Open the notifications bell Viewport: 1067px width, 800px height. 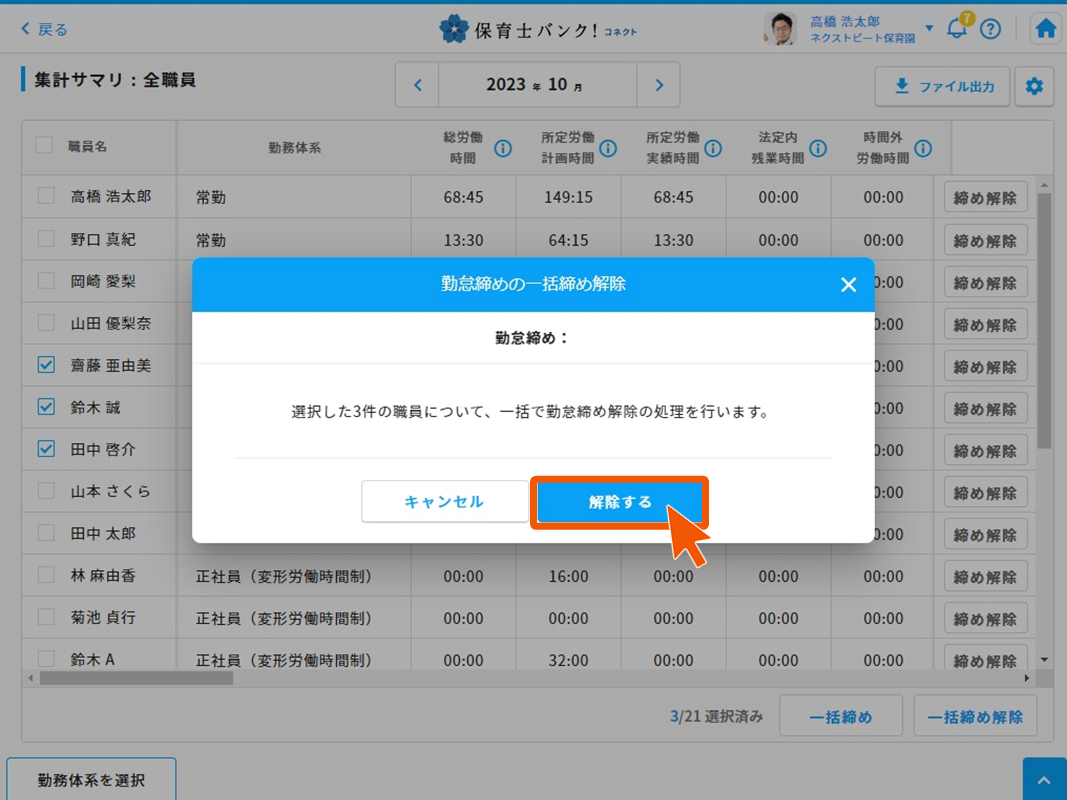(x=957, y=29)
